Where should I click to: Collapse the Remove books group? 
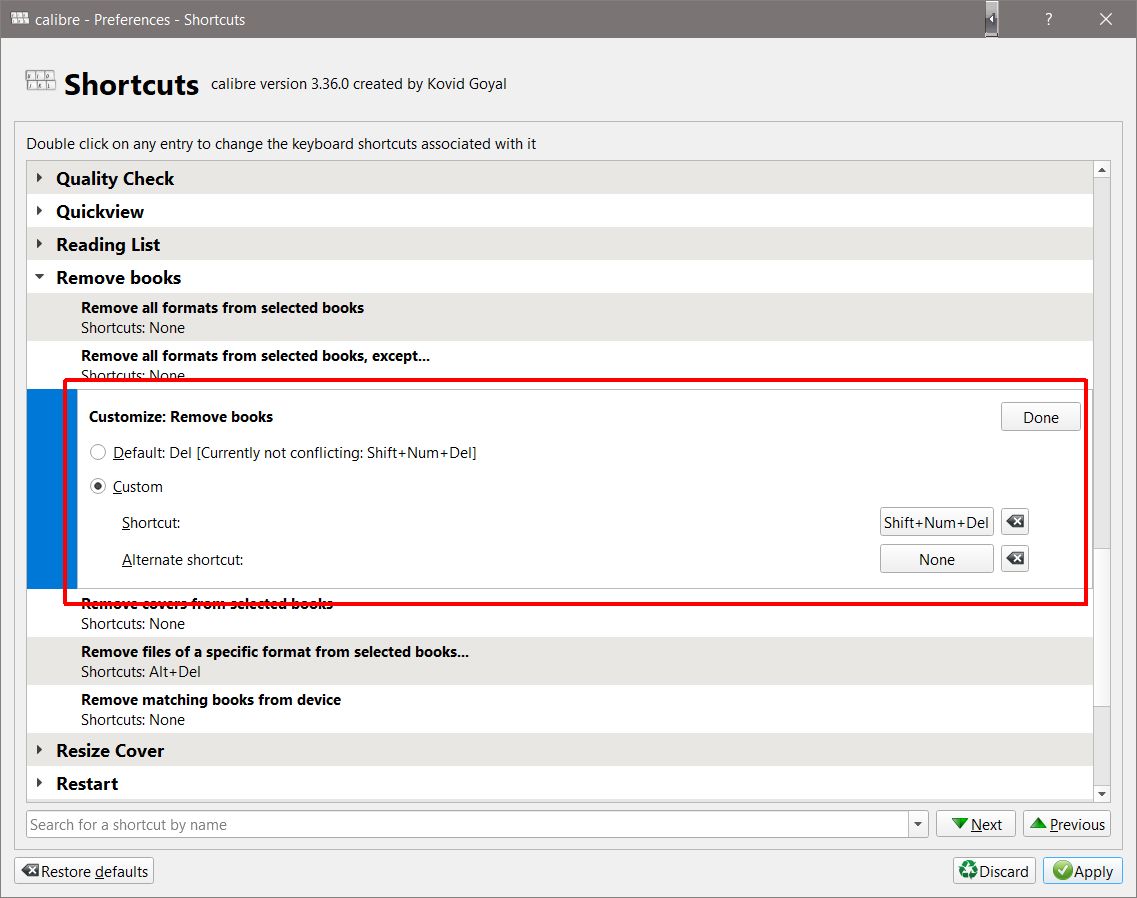[40, 277]
